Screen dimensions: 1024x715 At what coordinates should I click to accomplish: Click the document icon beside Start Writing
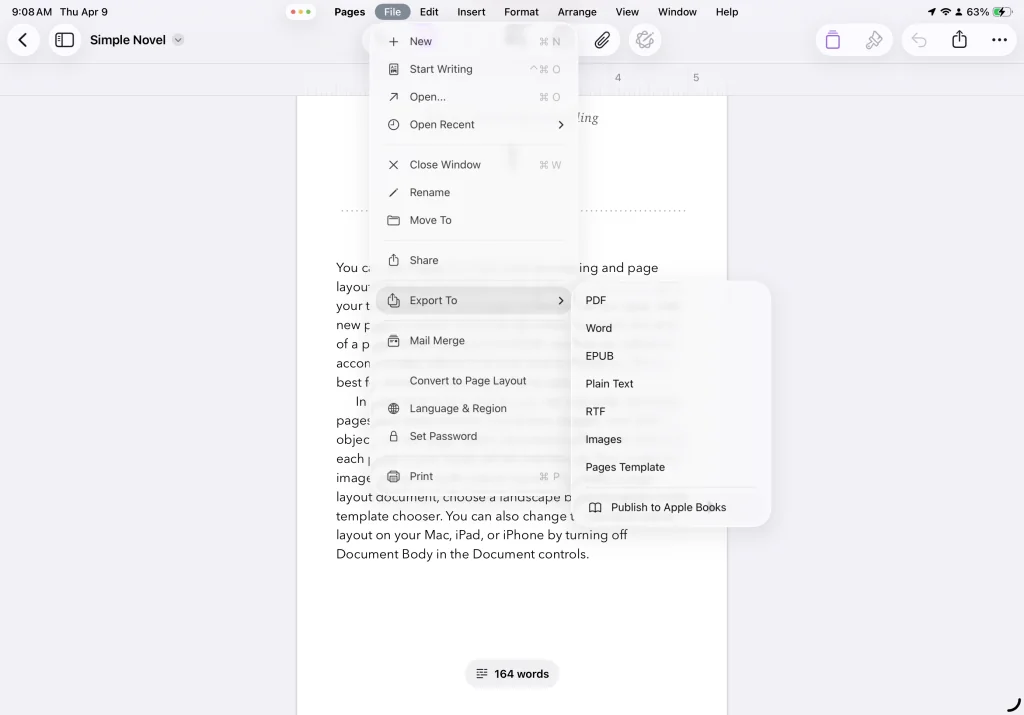click(x=393, y=69)
